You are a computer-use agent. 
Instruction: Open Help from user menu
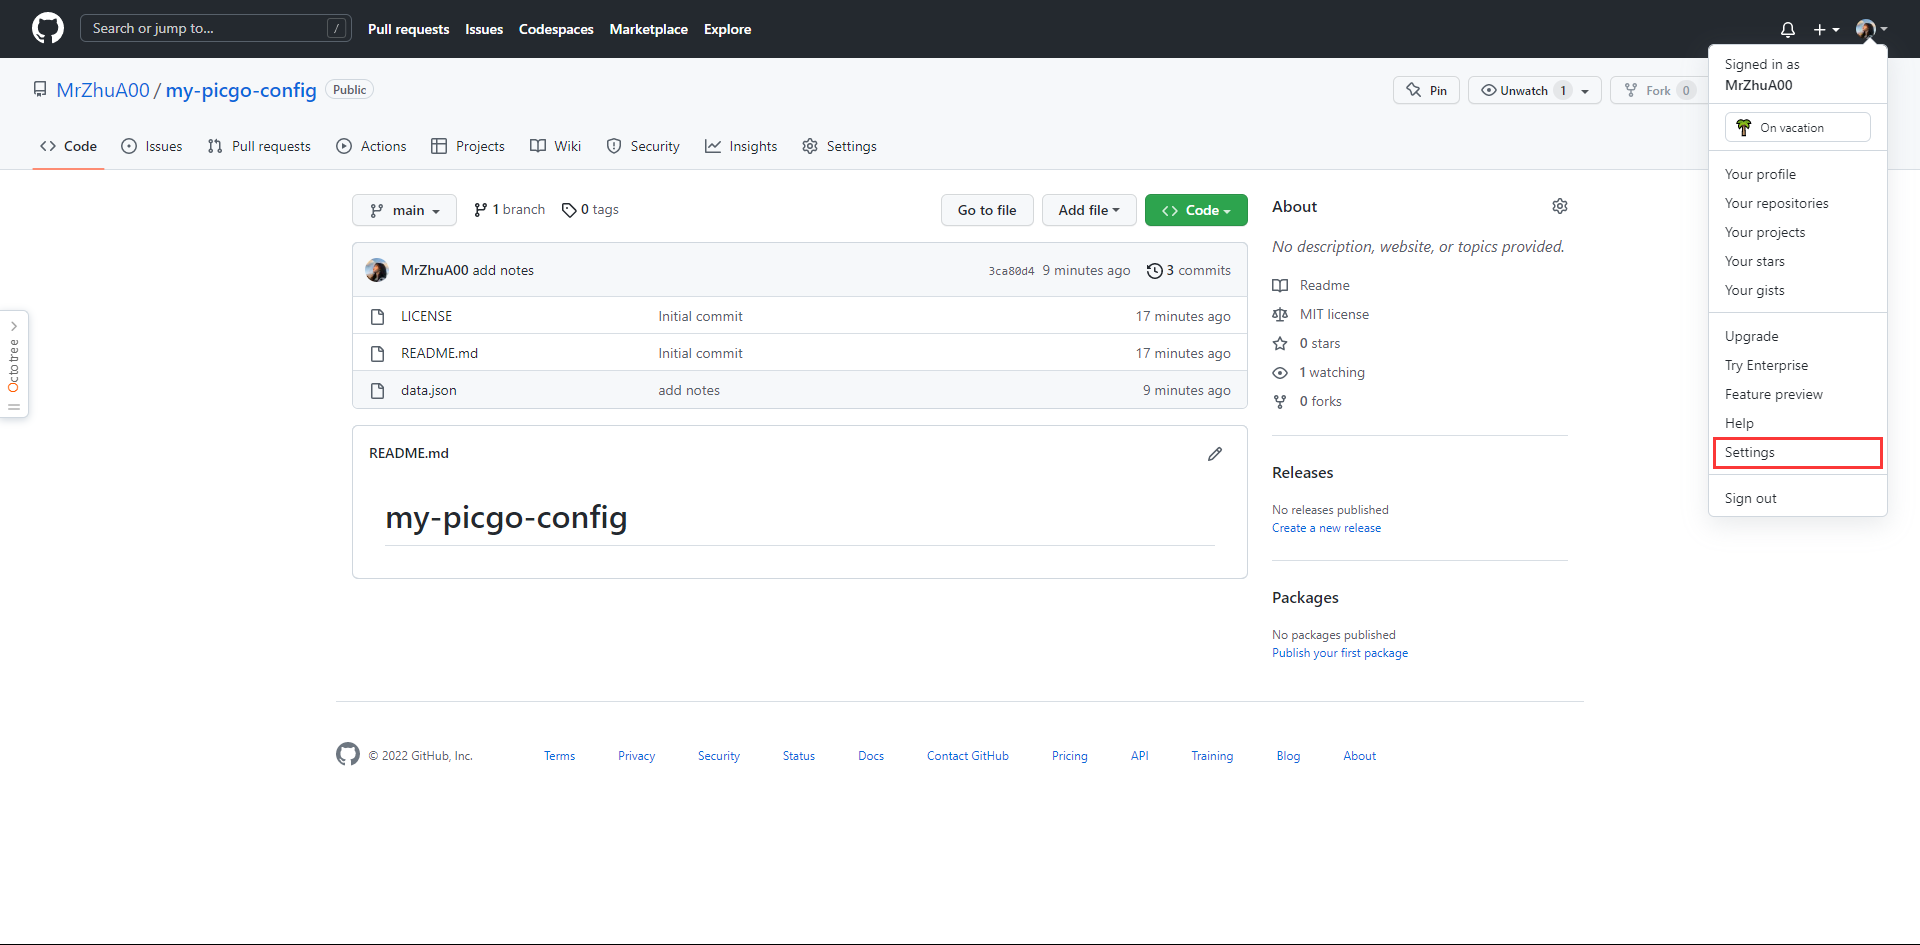1798,423
